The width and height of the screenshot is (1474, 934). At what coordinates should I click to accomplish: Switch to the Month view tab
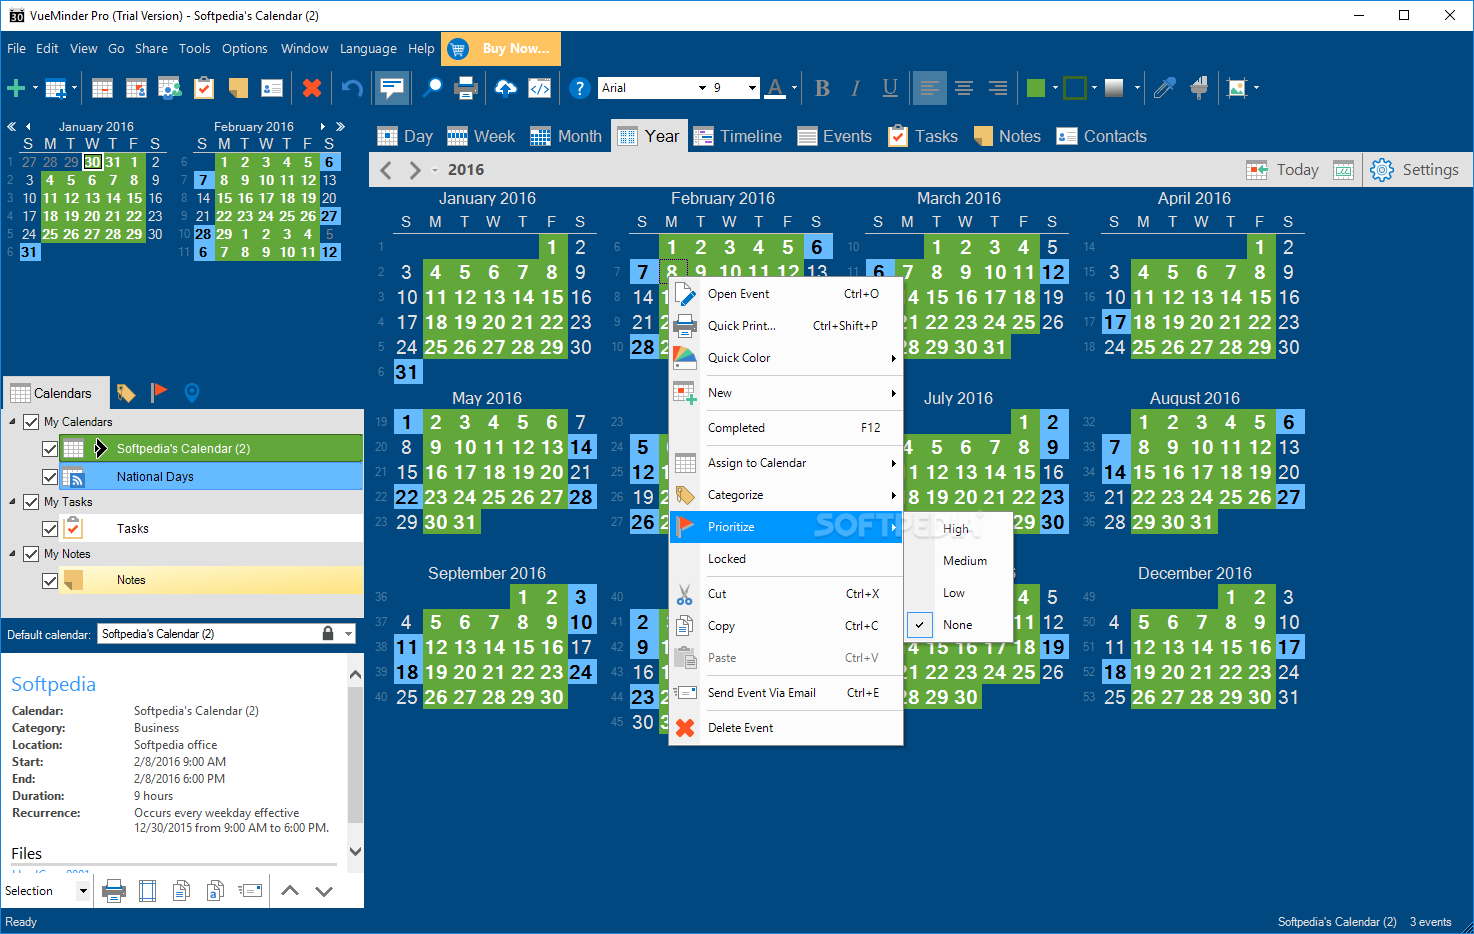(x=566, y=136)
